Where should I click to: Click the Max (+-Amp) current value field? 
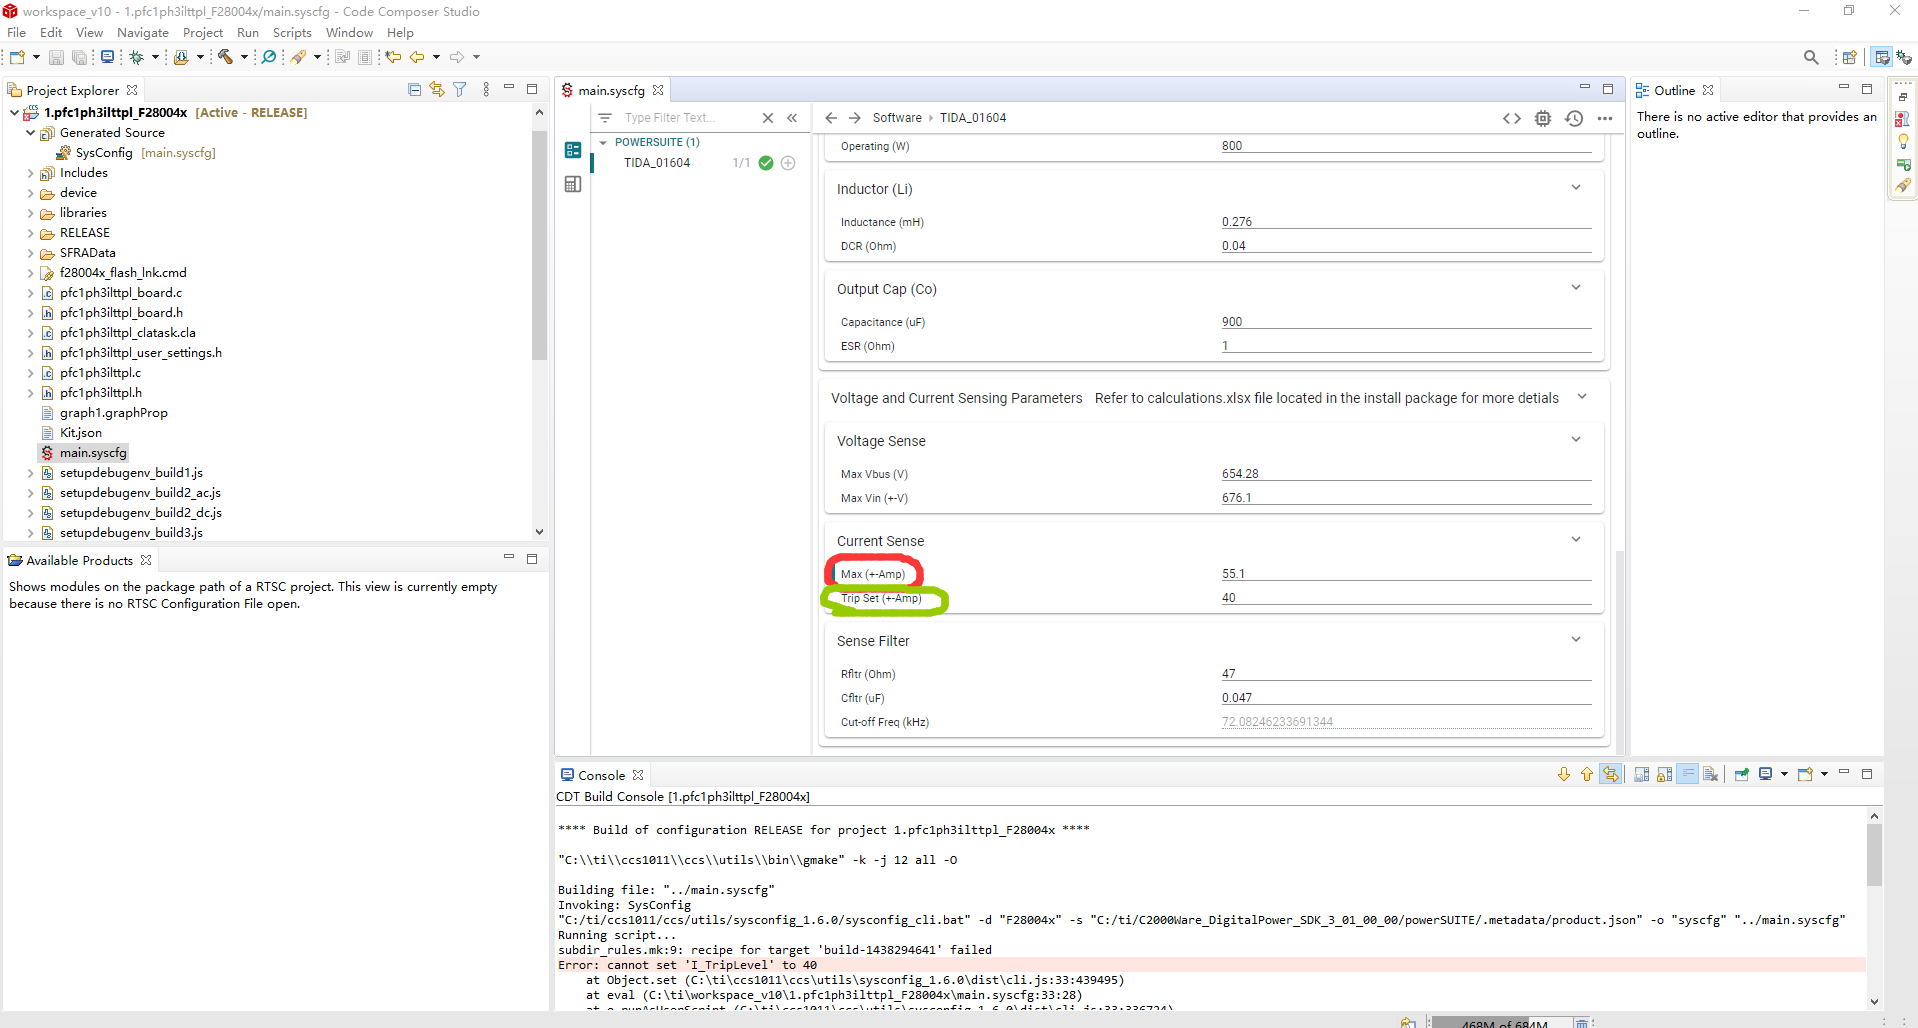pos(1406,574)
